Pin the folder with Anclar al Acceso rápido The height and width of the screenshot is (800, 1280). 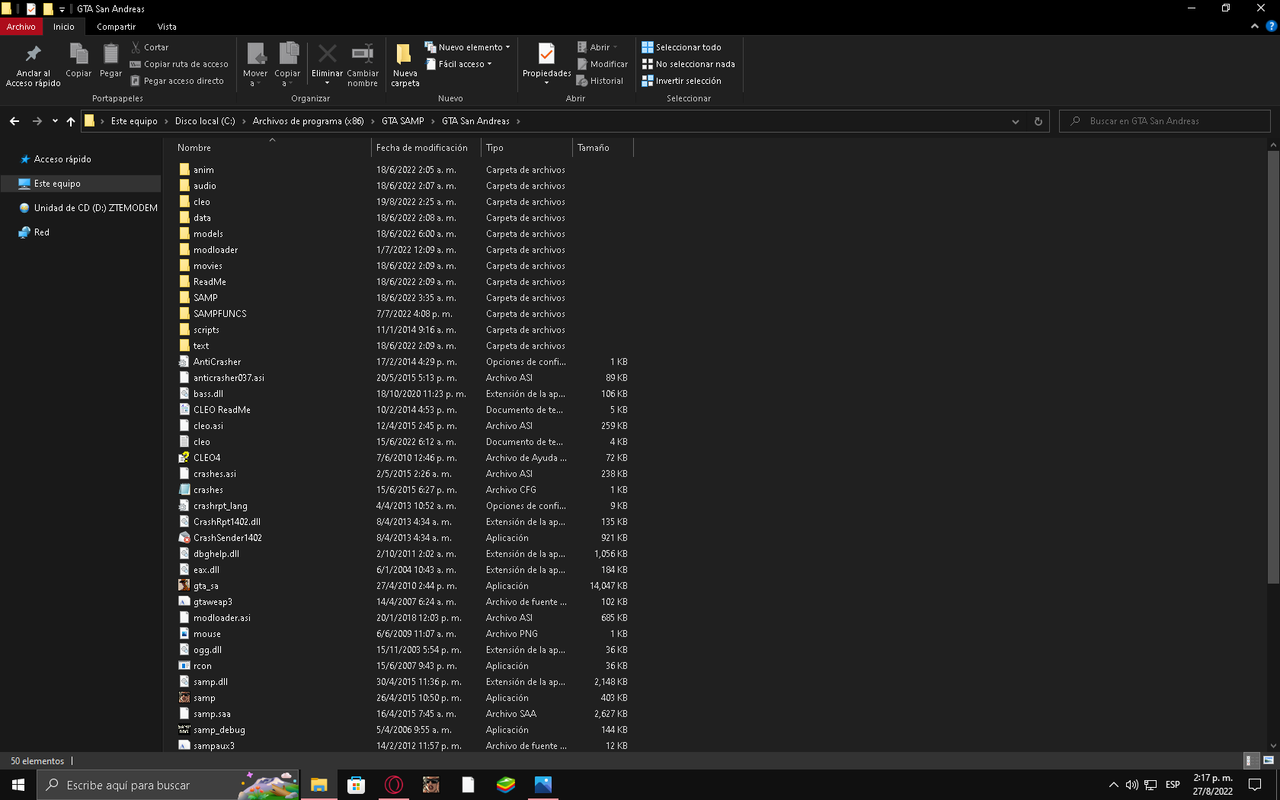click(33, 65)
